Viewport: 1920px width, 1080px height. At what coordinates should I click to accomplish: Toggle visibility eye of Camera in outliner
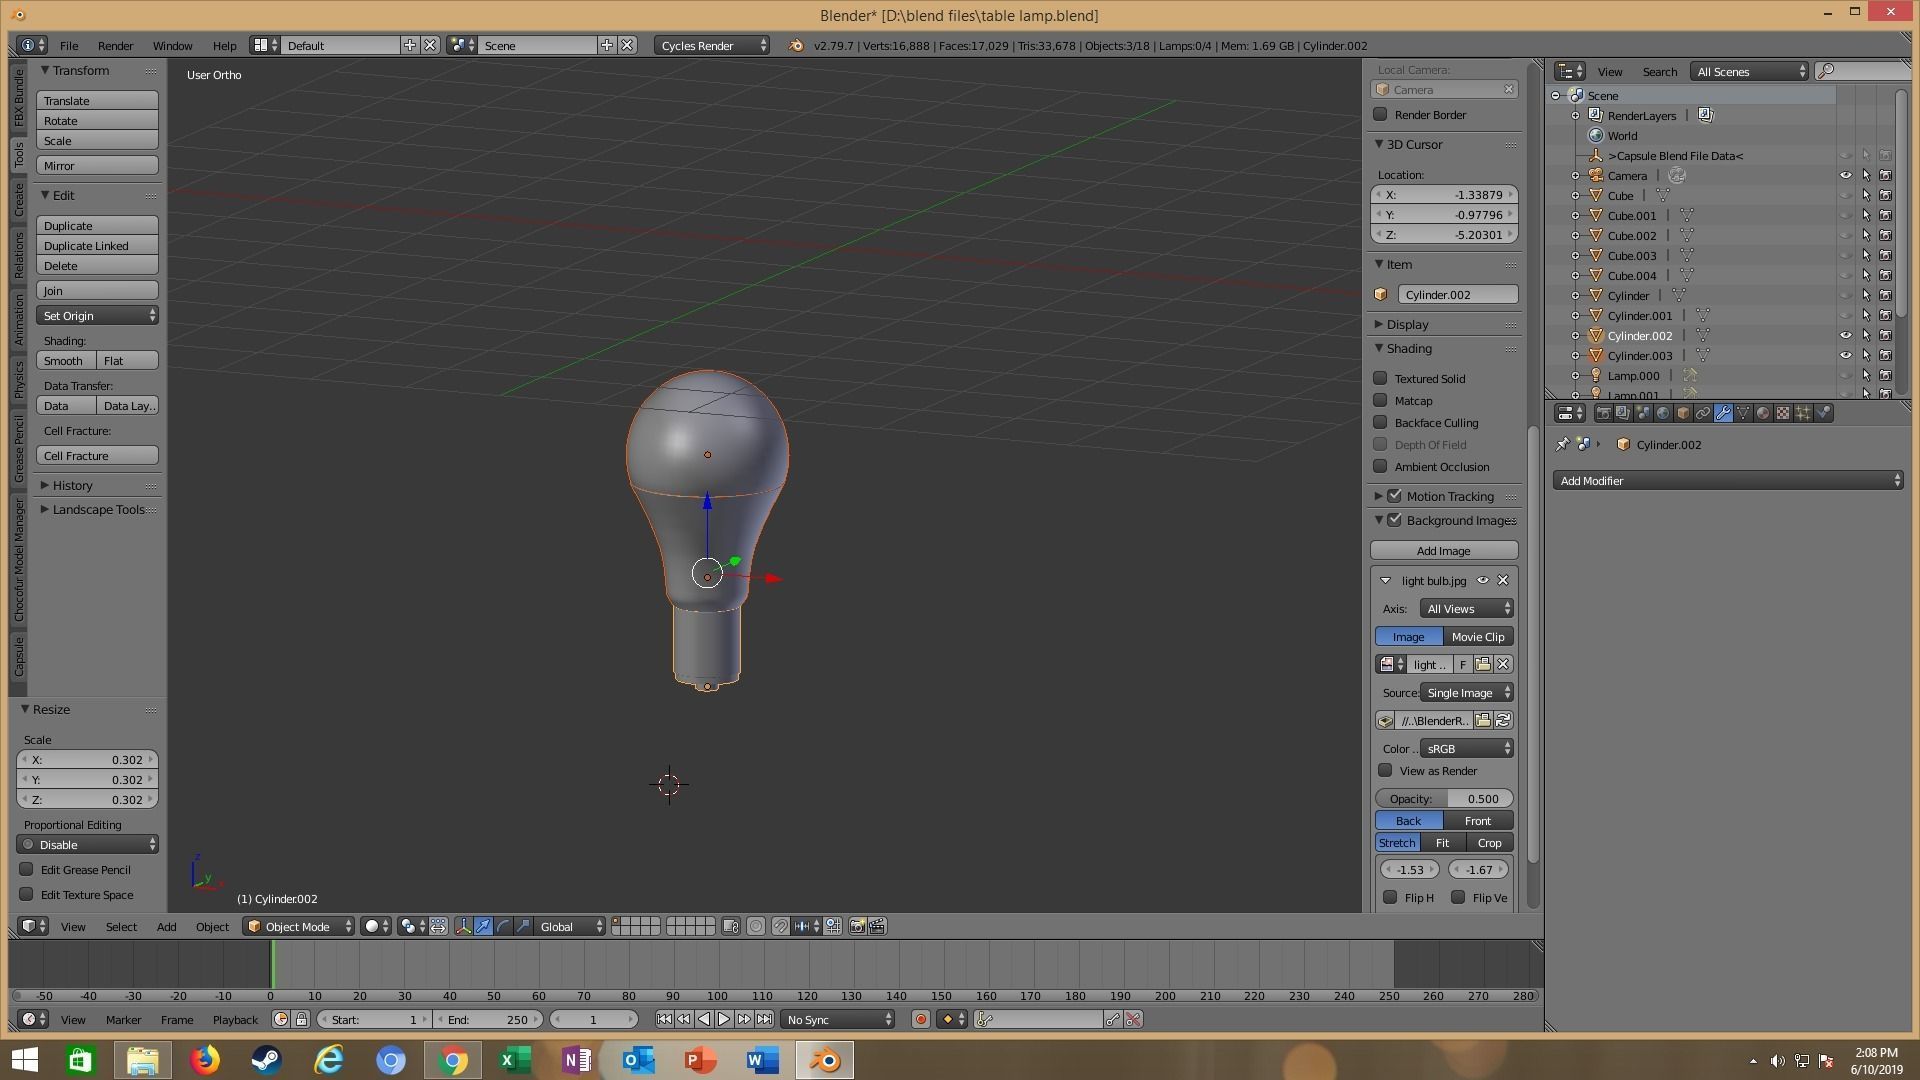tap(1846, 176)
